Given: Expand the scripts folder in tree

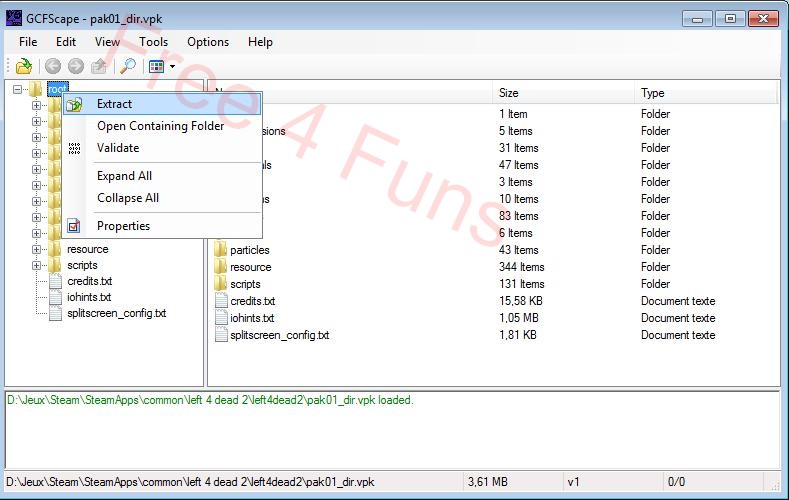Looking at the screenshot, I should tap(37, 266).
